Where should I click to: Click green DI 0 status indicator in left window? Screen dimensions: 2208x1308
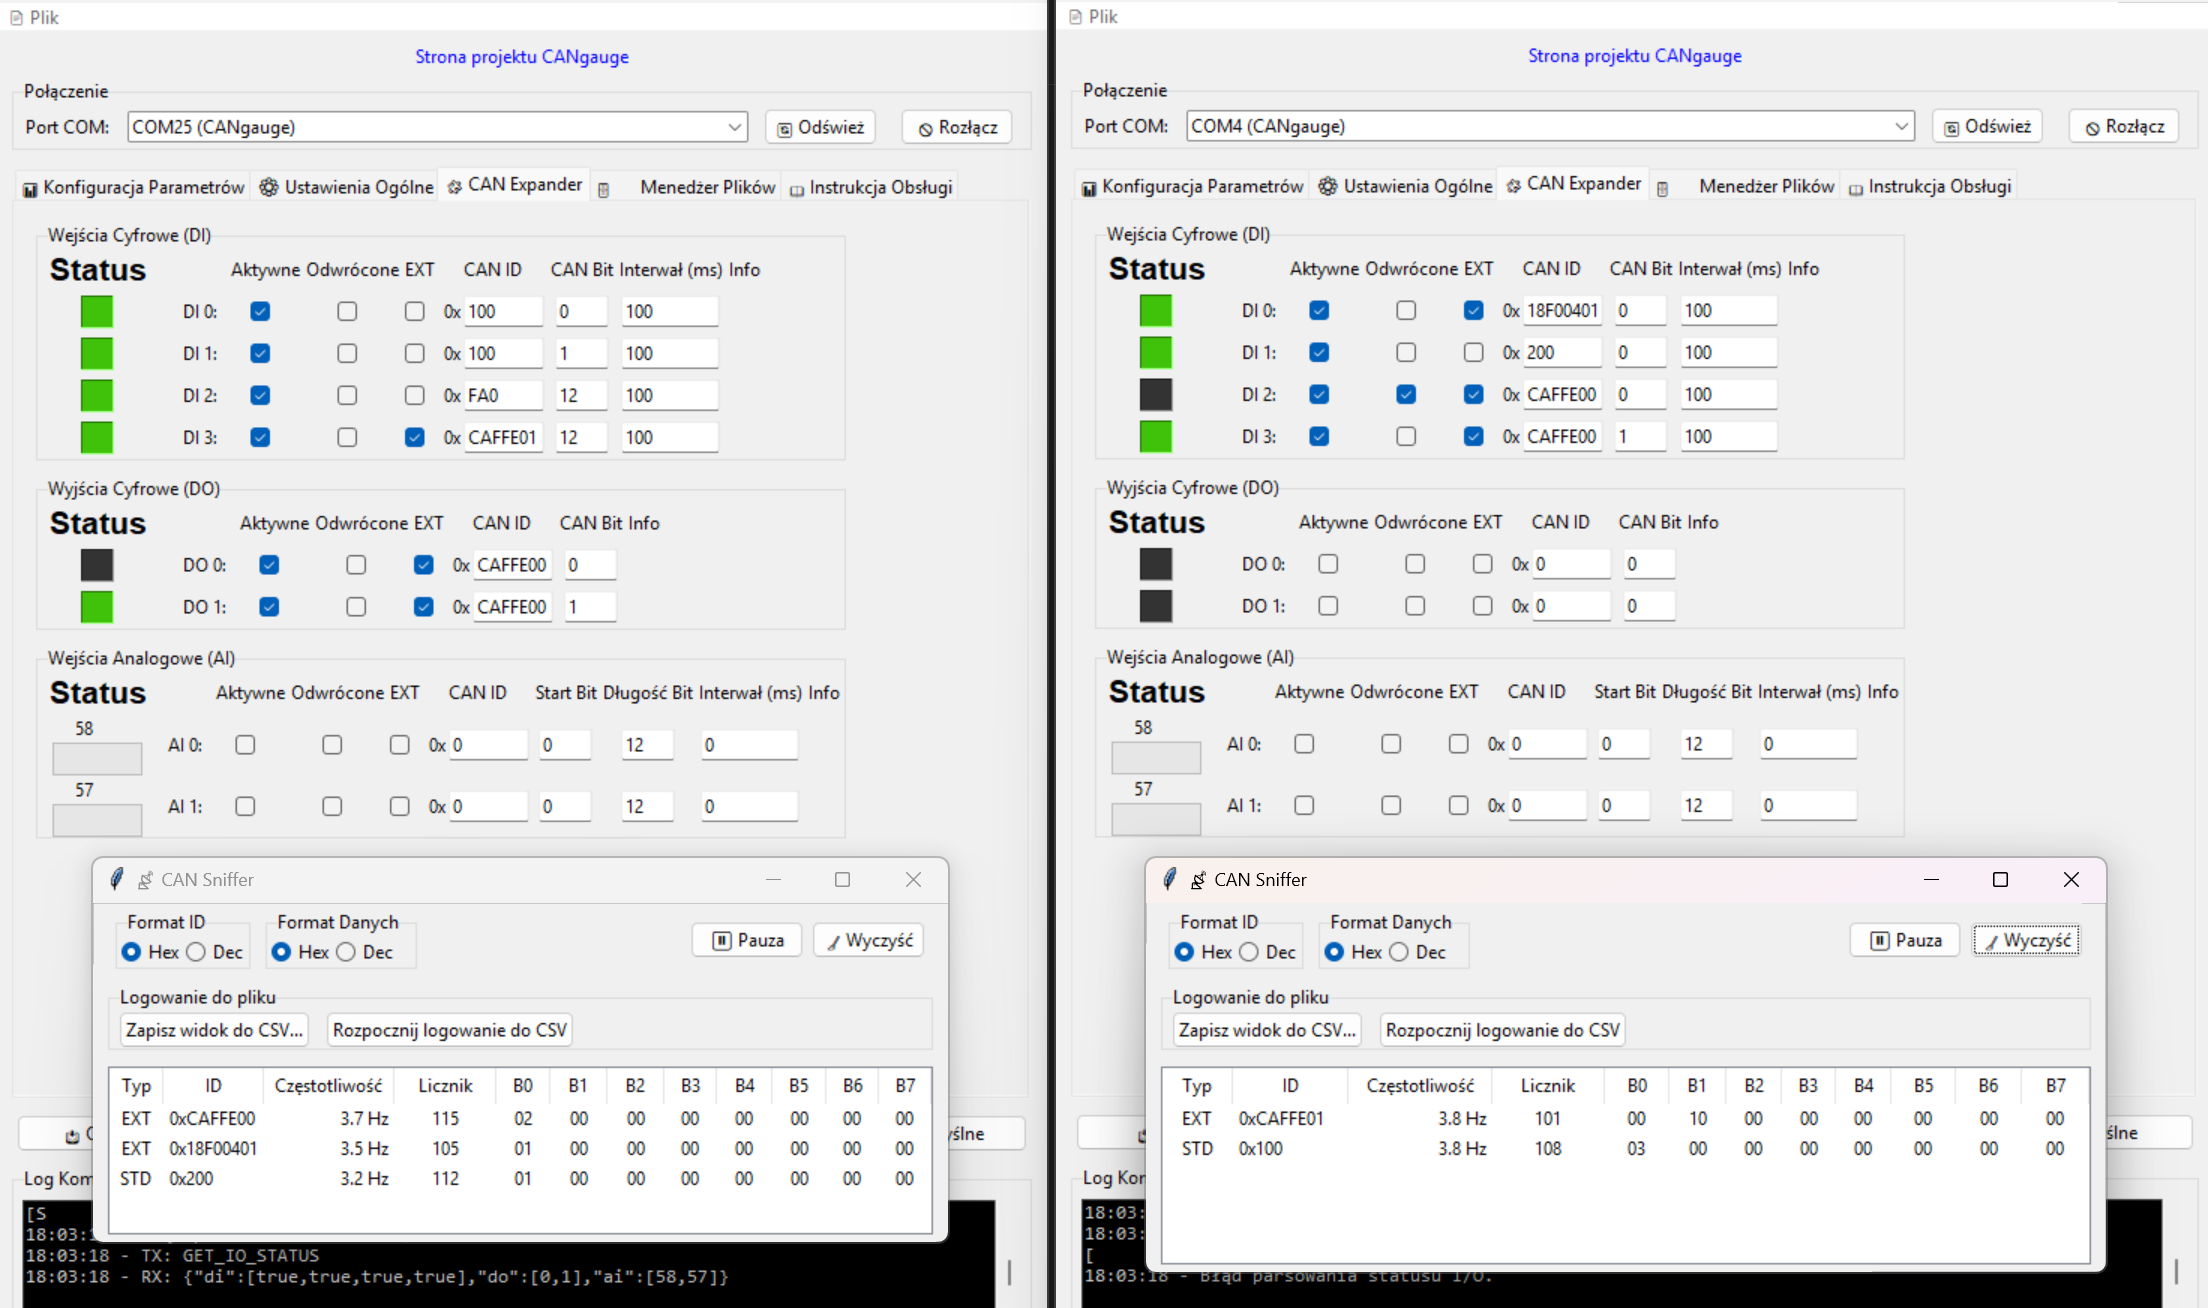click(97, 311)
